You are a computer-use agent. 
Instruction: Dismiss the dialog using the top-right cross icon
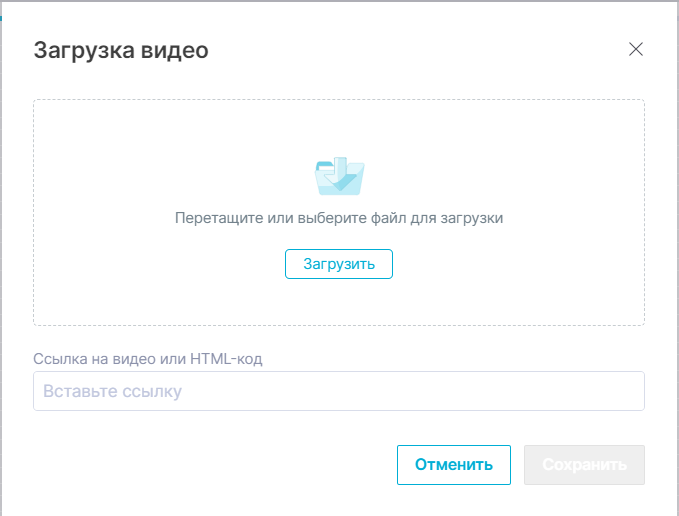[x=635, y=50]
